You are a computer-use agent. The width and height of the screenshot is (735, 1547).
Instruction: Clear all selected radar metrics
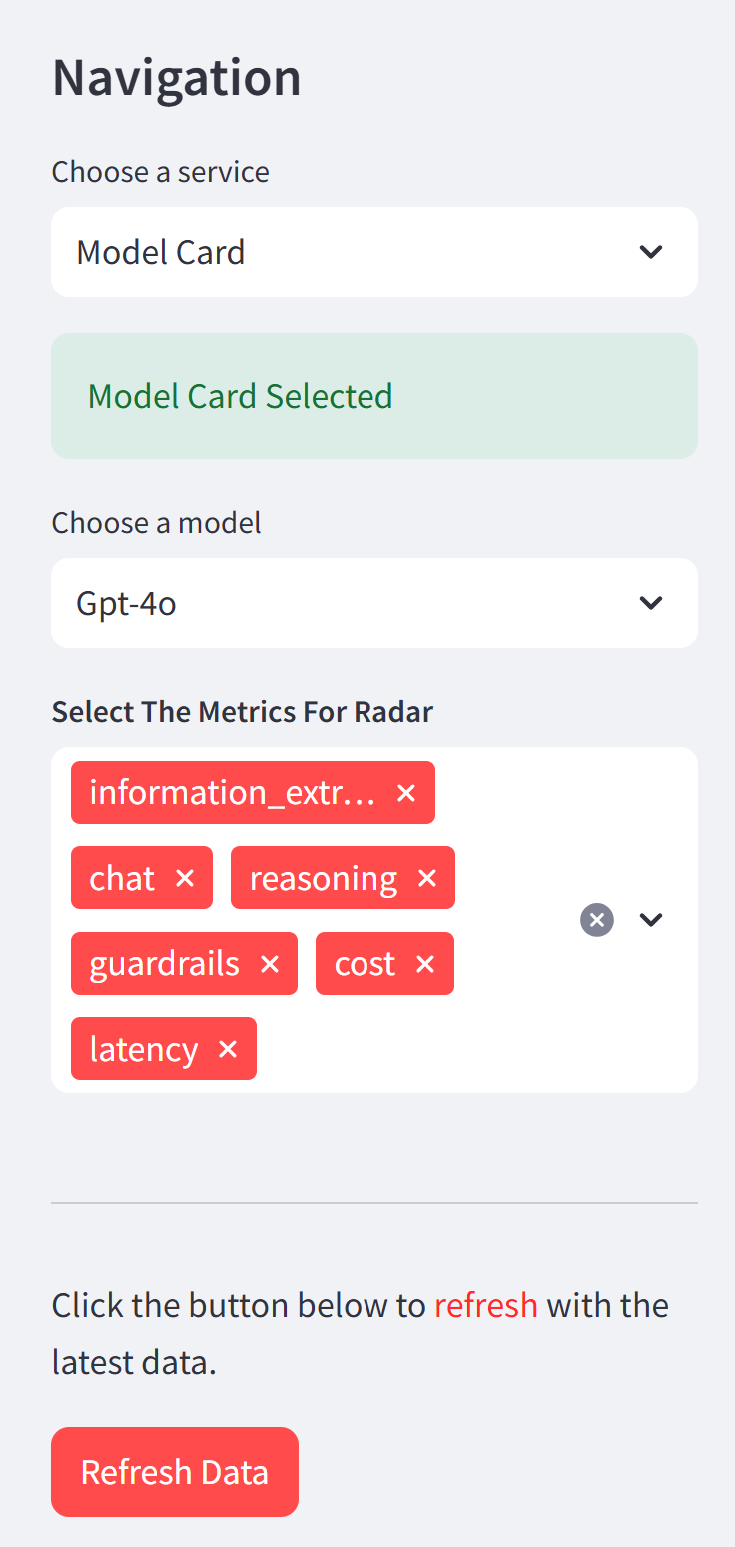coord(597,919)
